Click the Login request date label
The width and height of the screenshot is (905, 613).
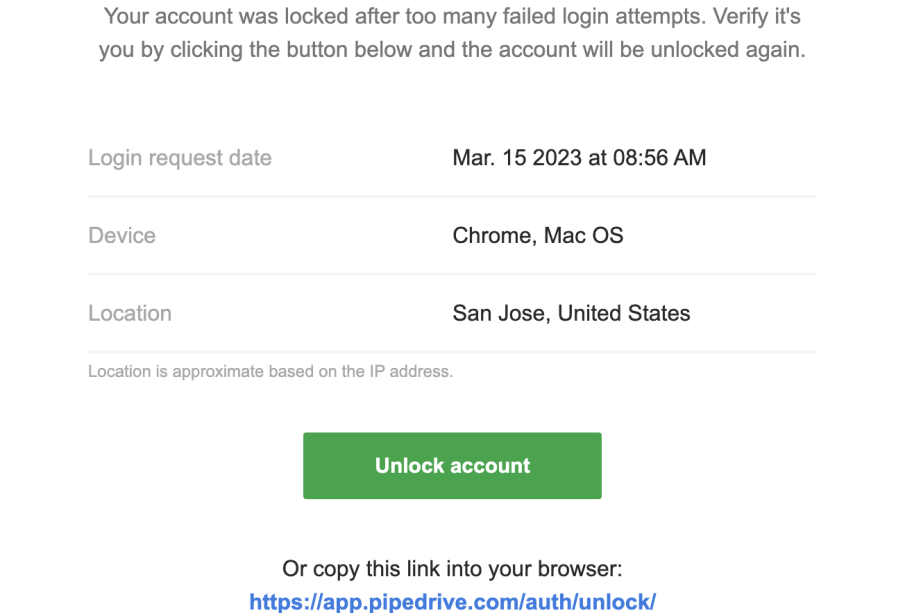[180, 158]
